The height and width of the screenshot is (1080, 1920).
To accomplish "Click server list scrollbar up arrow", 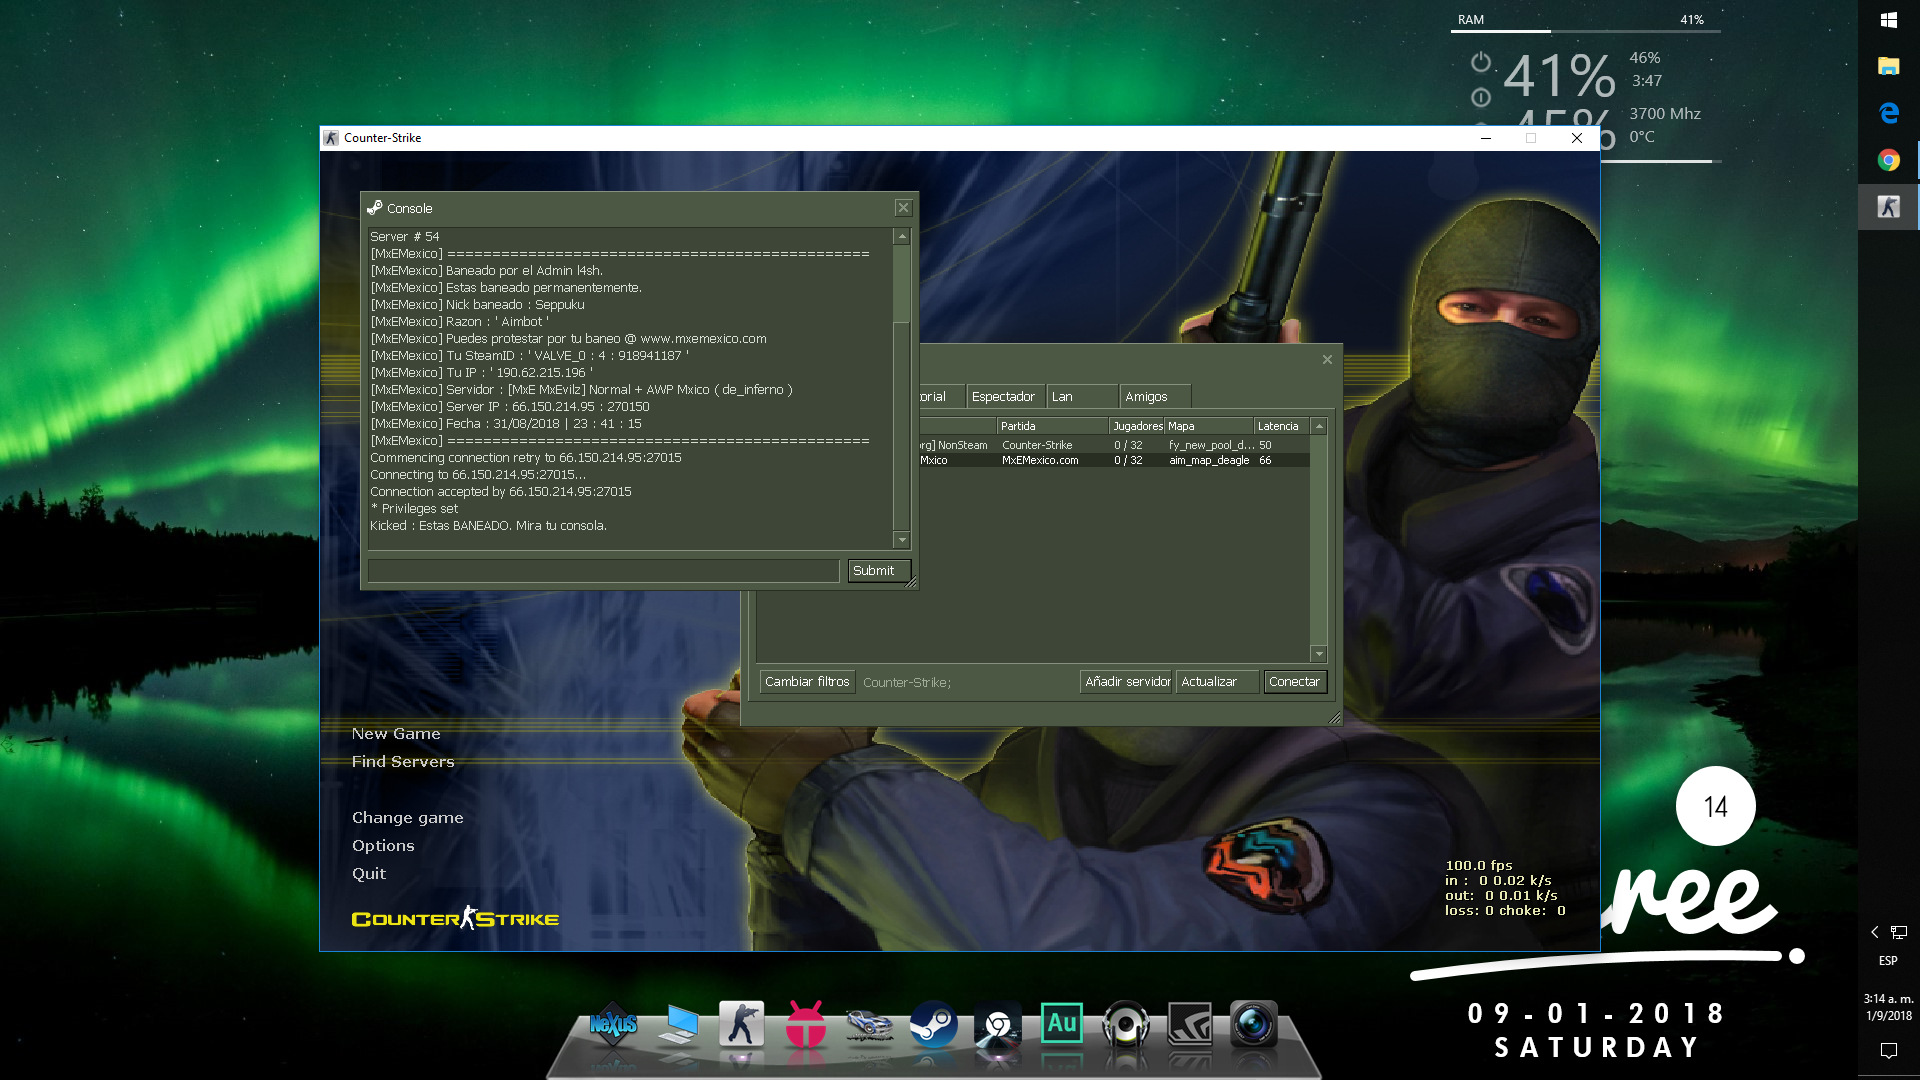I will pyautogui.click(x=1319, y=427).
